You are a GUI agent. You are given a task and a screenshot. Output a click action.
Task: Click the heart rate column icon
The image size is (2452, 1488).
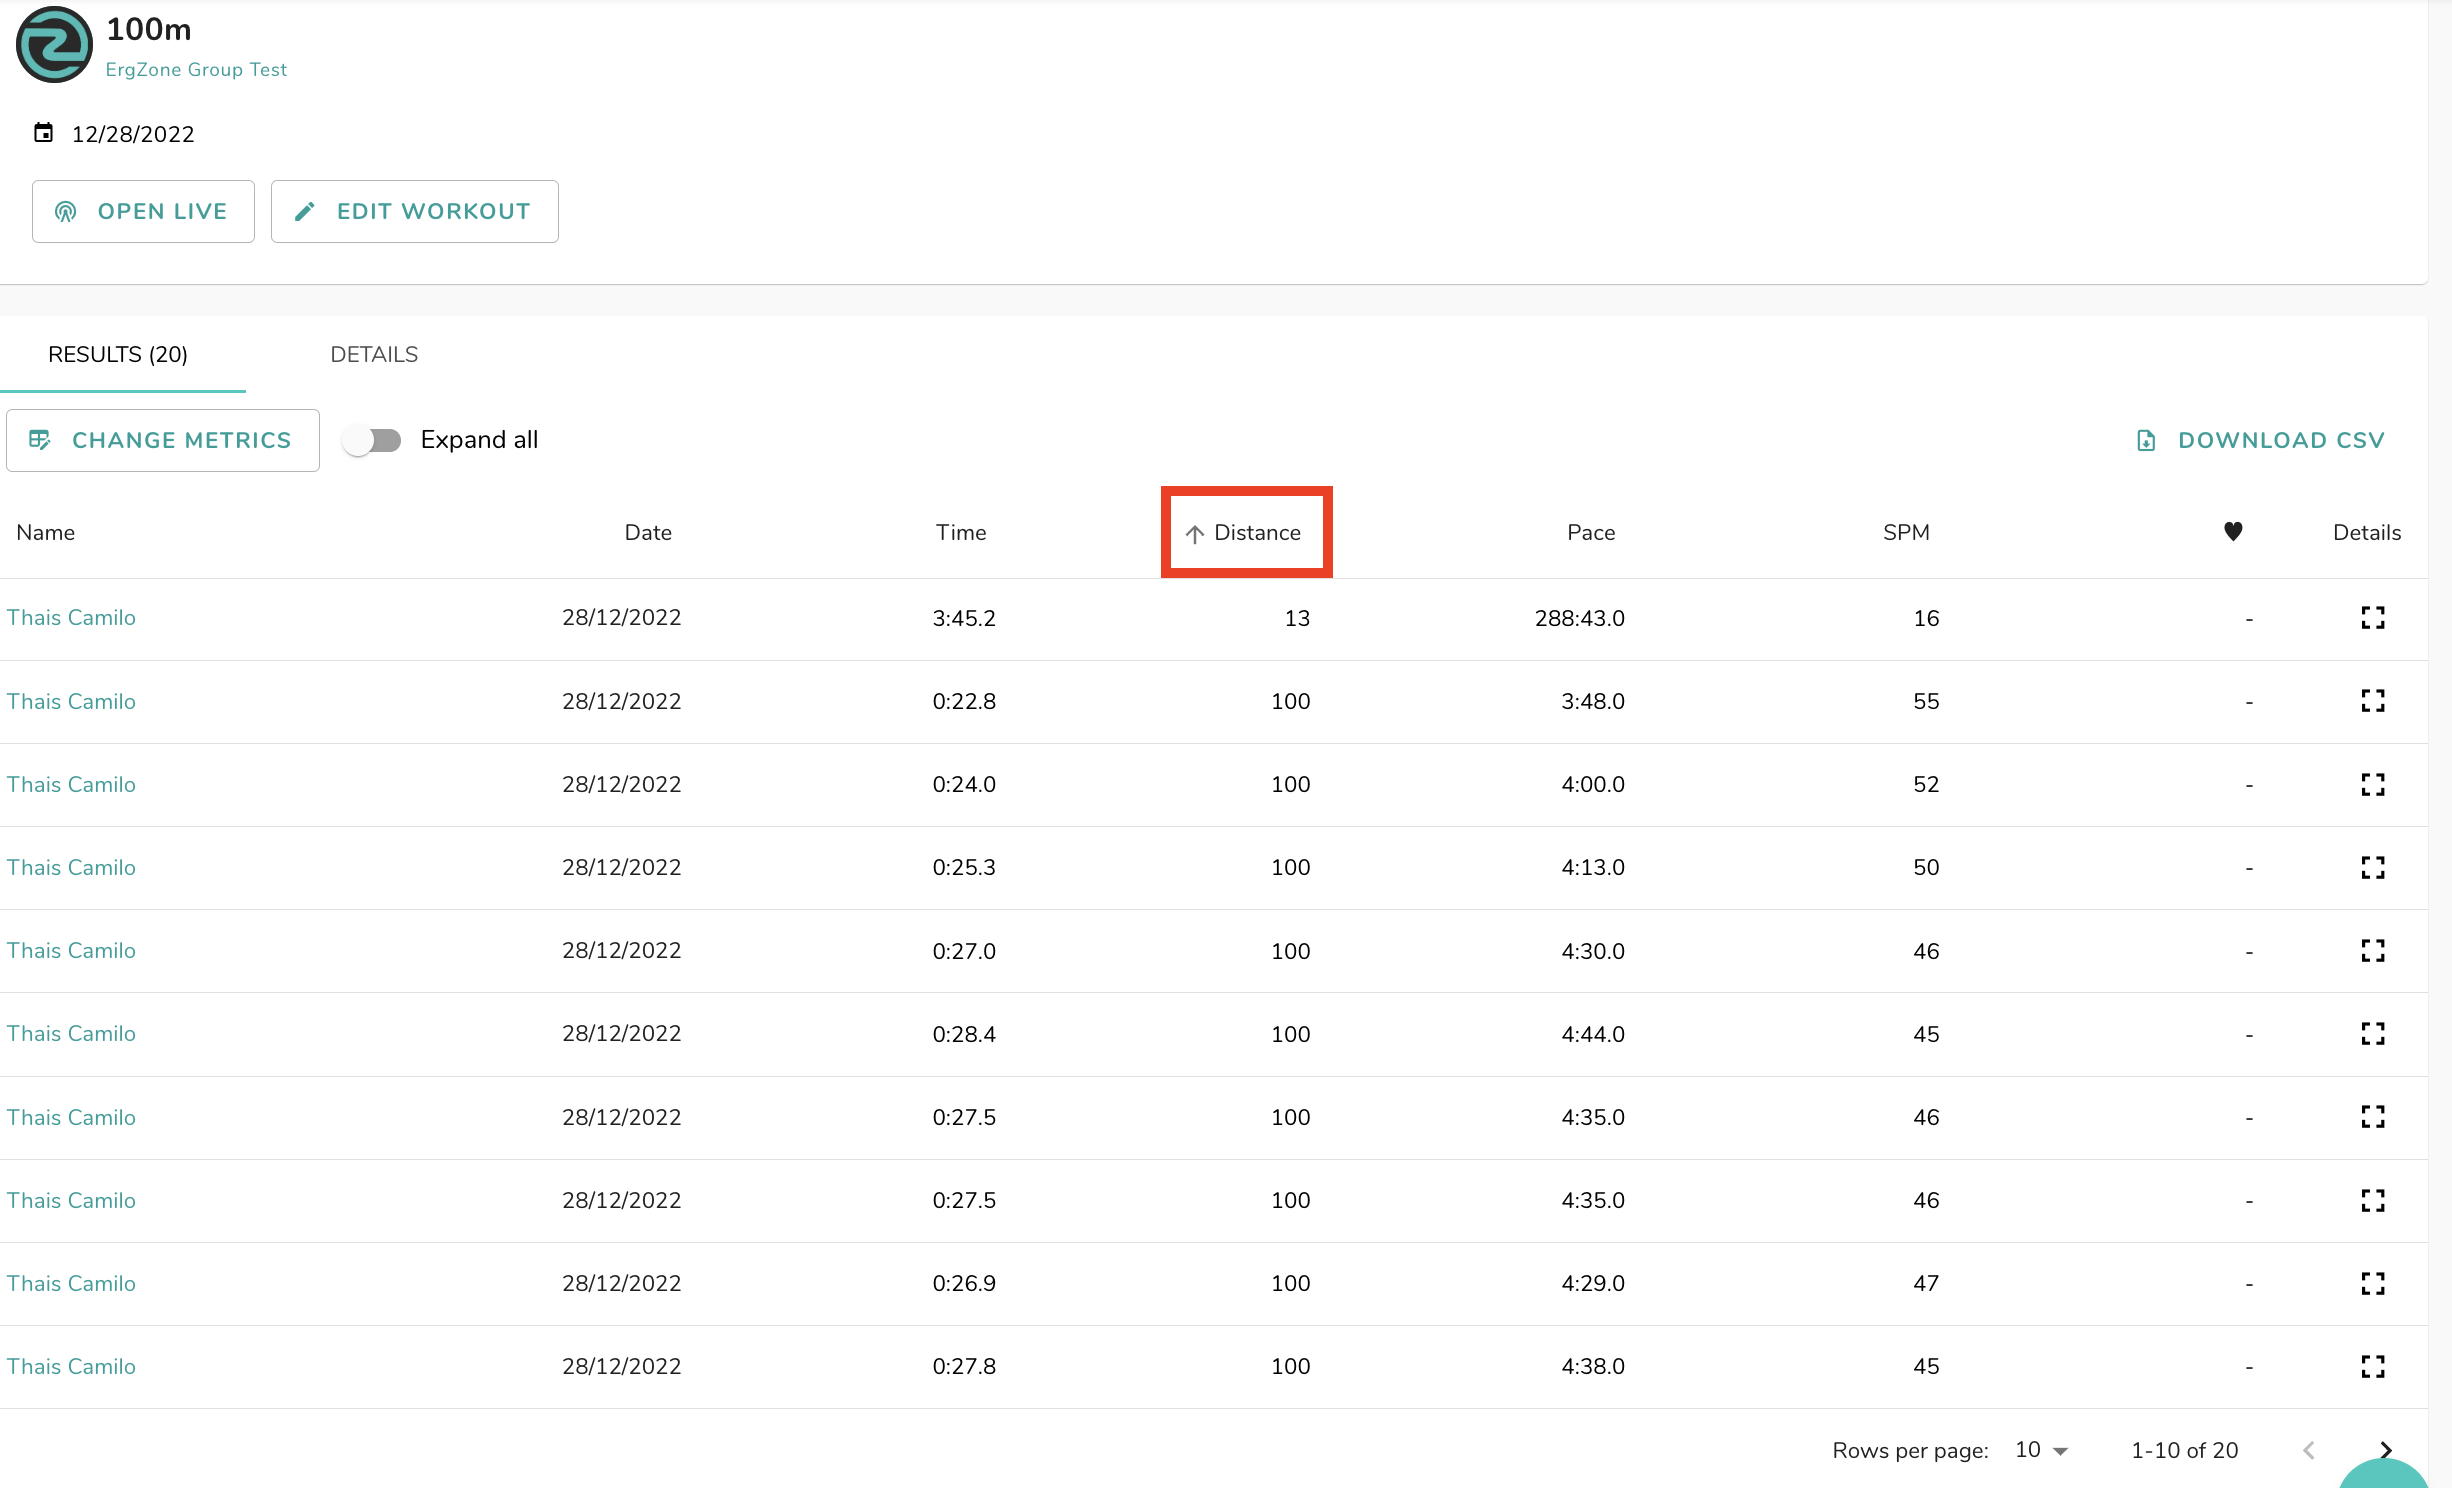(x=2232, y=532)
